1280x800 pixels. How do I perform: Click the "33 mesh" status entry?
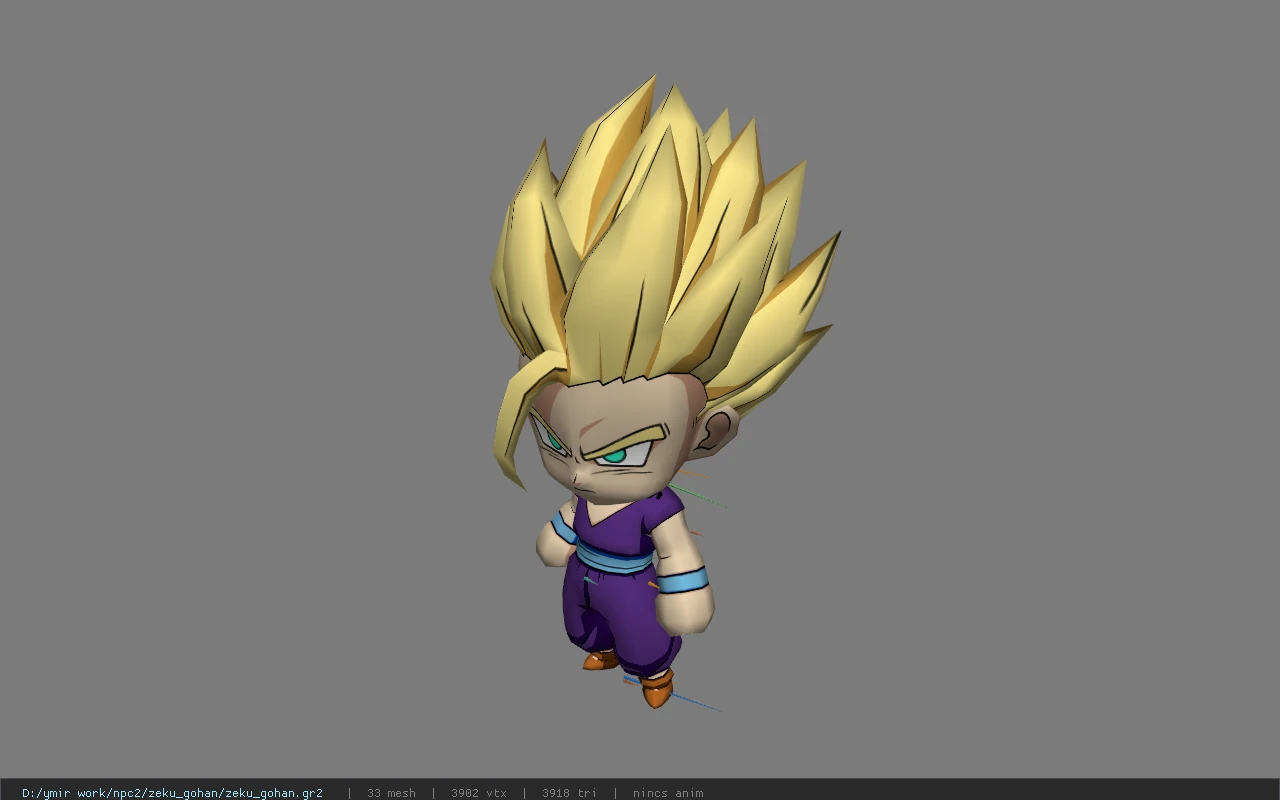391,793
